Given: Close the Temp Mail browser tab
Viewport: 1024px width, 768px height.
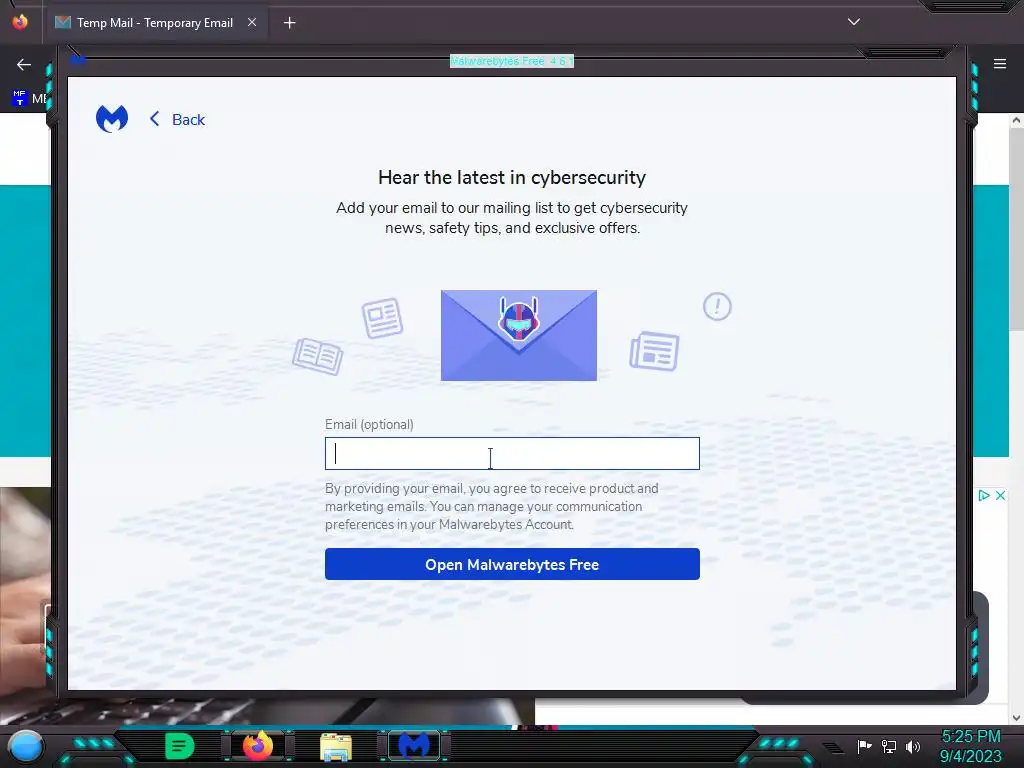Looking at the screenshot, I should 251,22.
